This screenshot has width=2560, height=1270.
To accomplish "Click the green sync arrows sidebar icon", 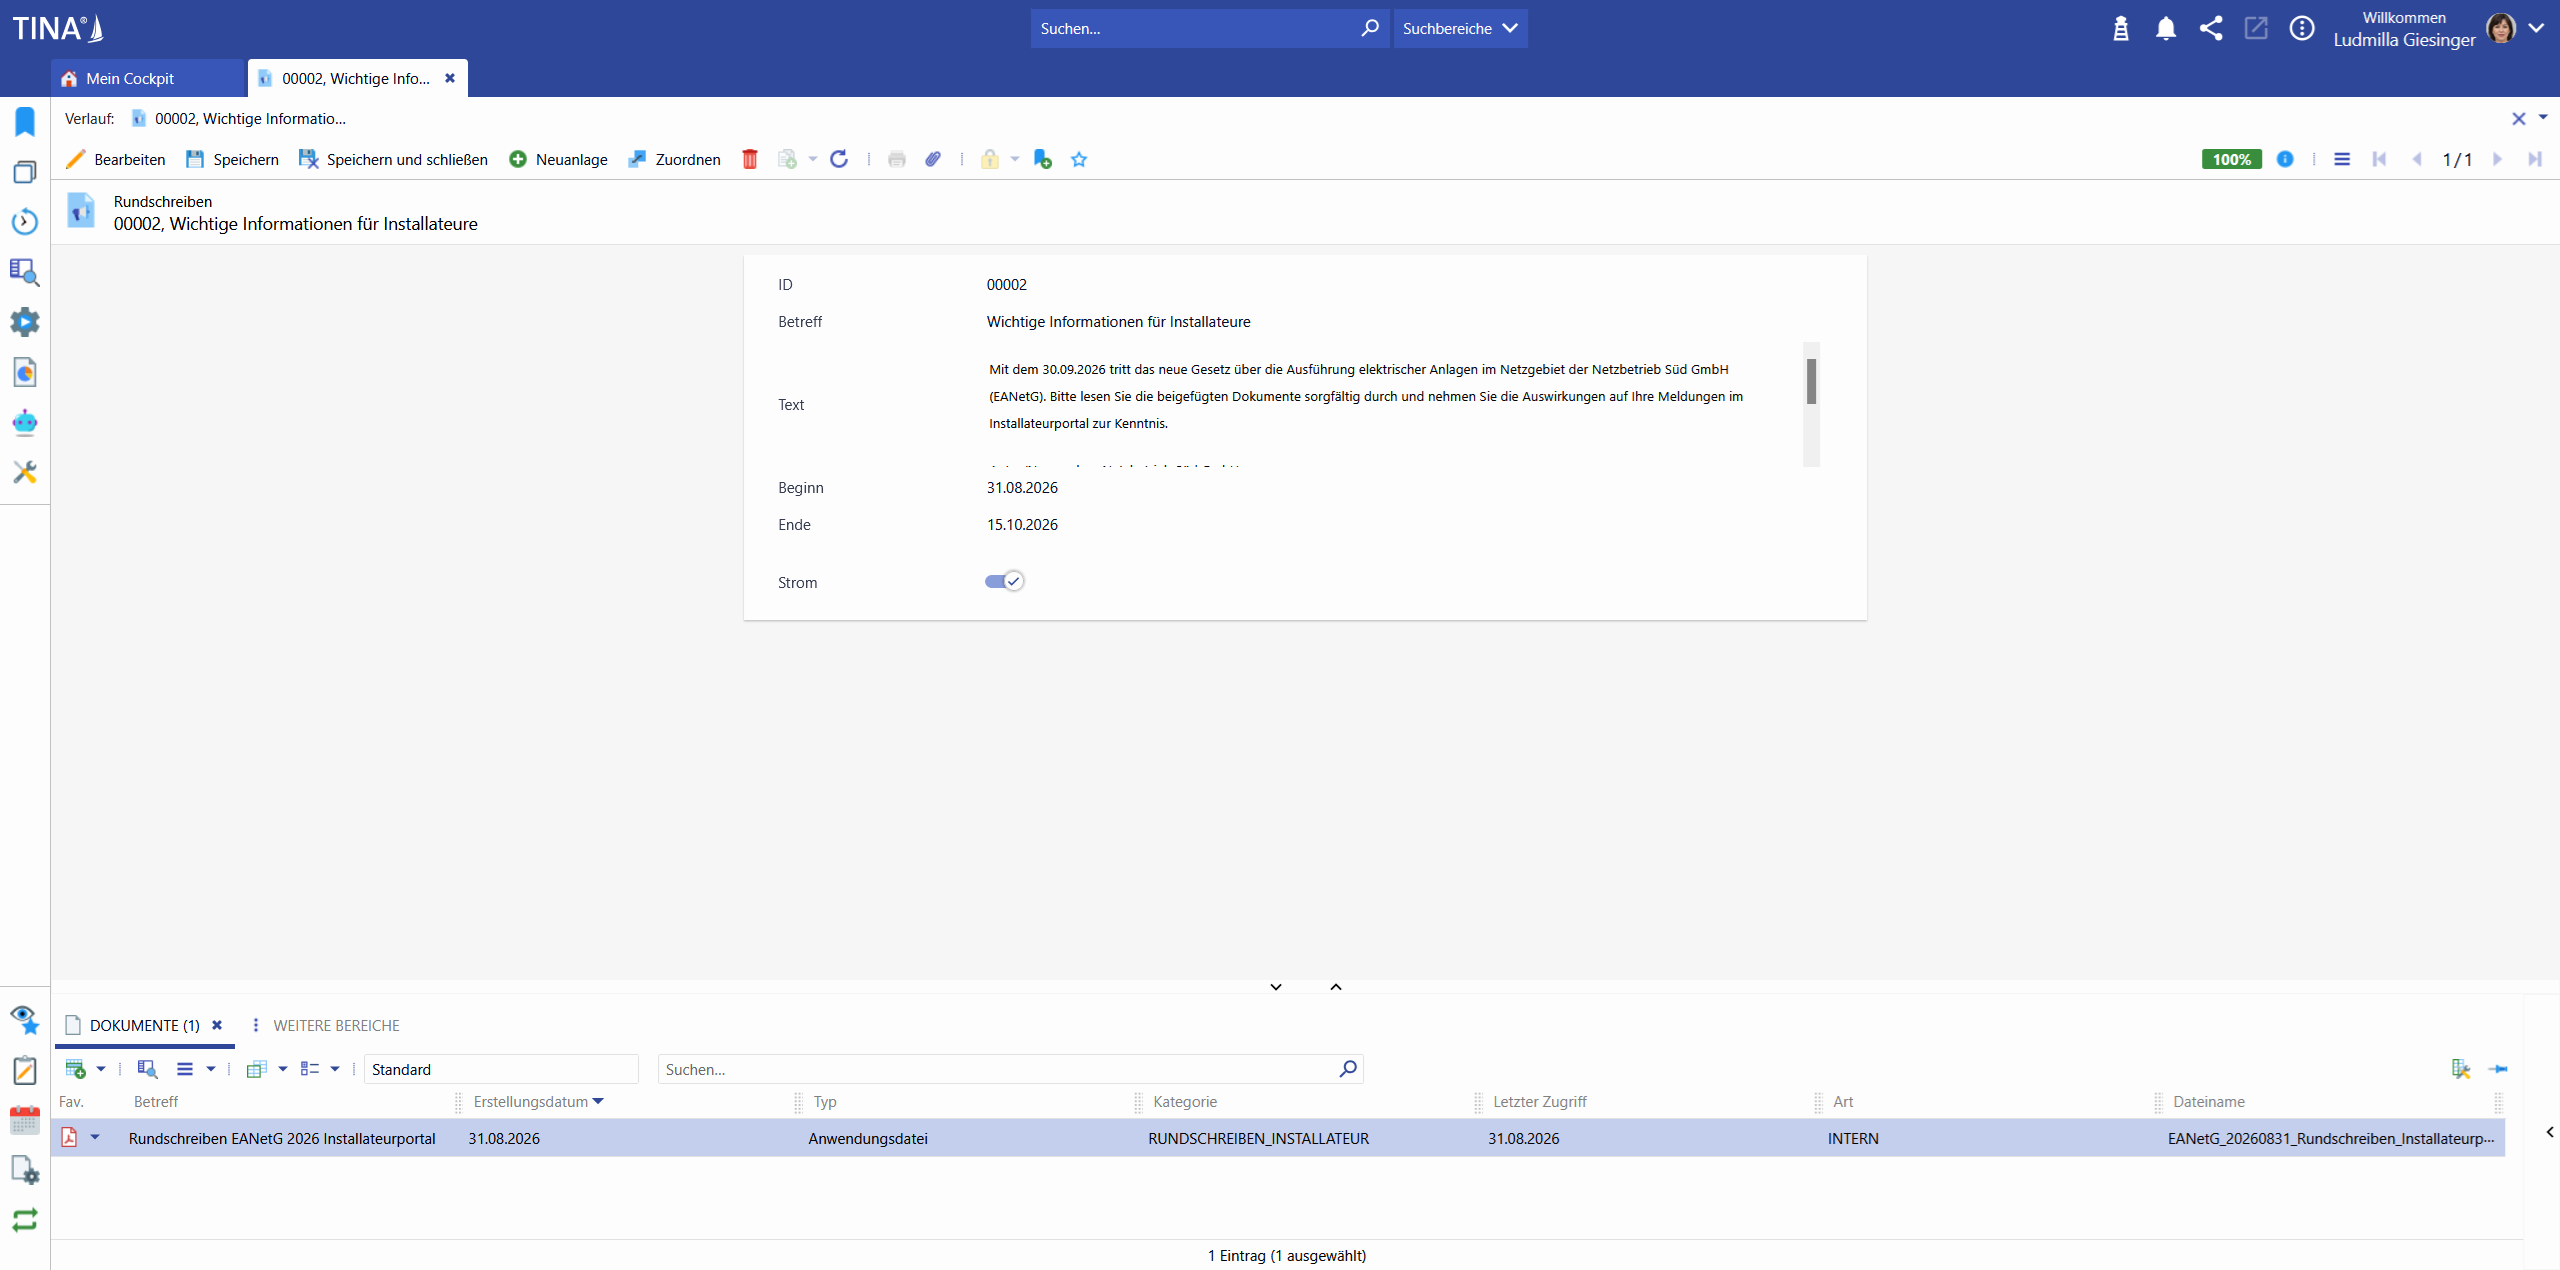I will tap(25, 1219).
